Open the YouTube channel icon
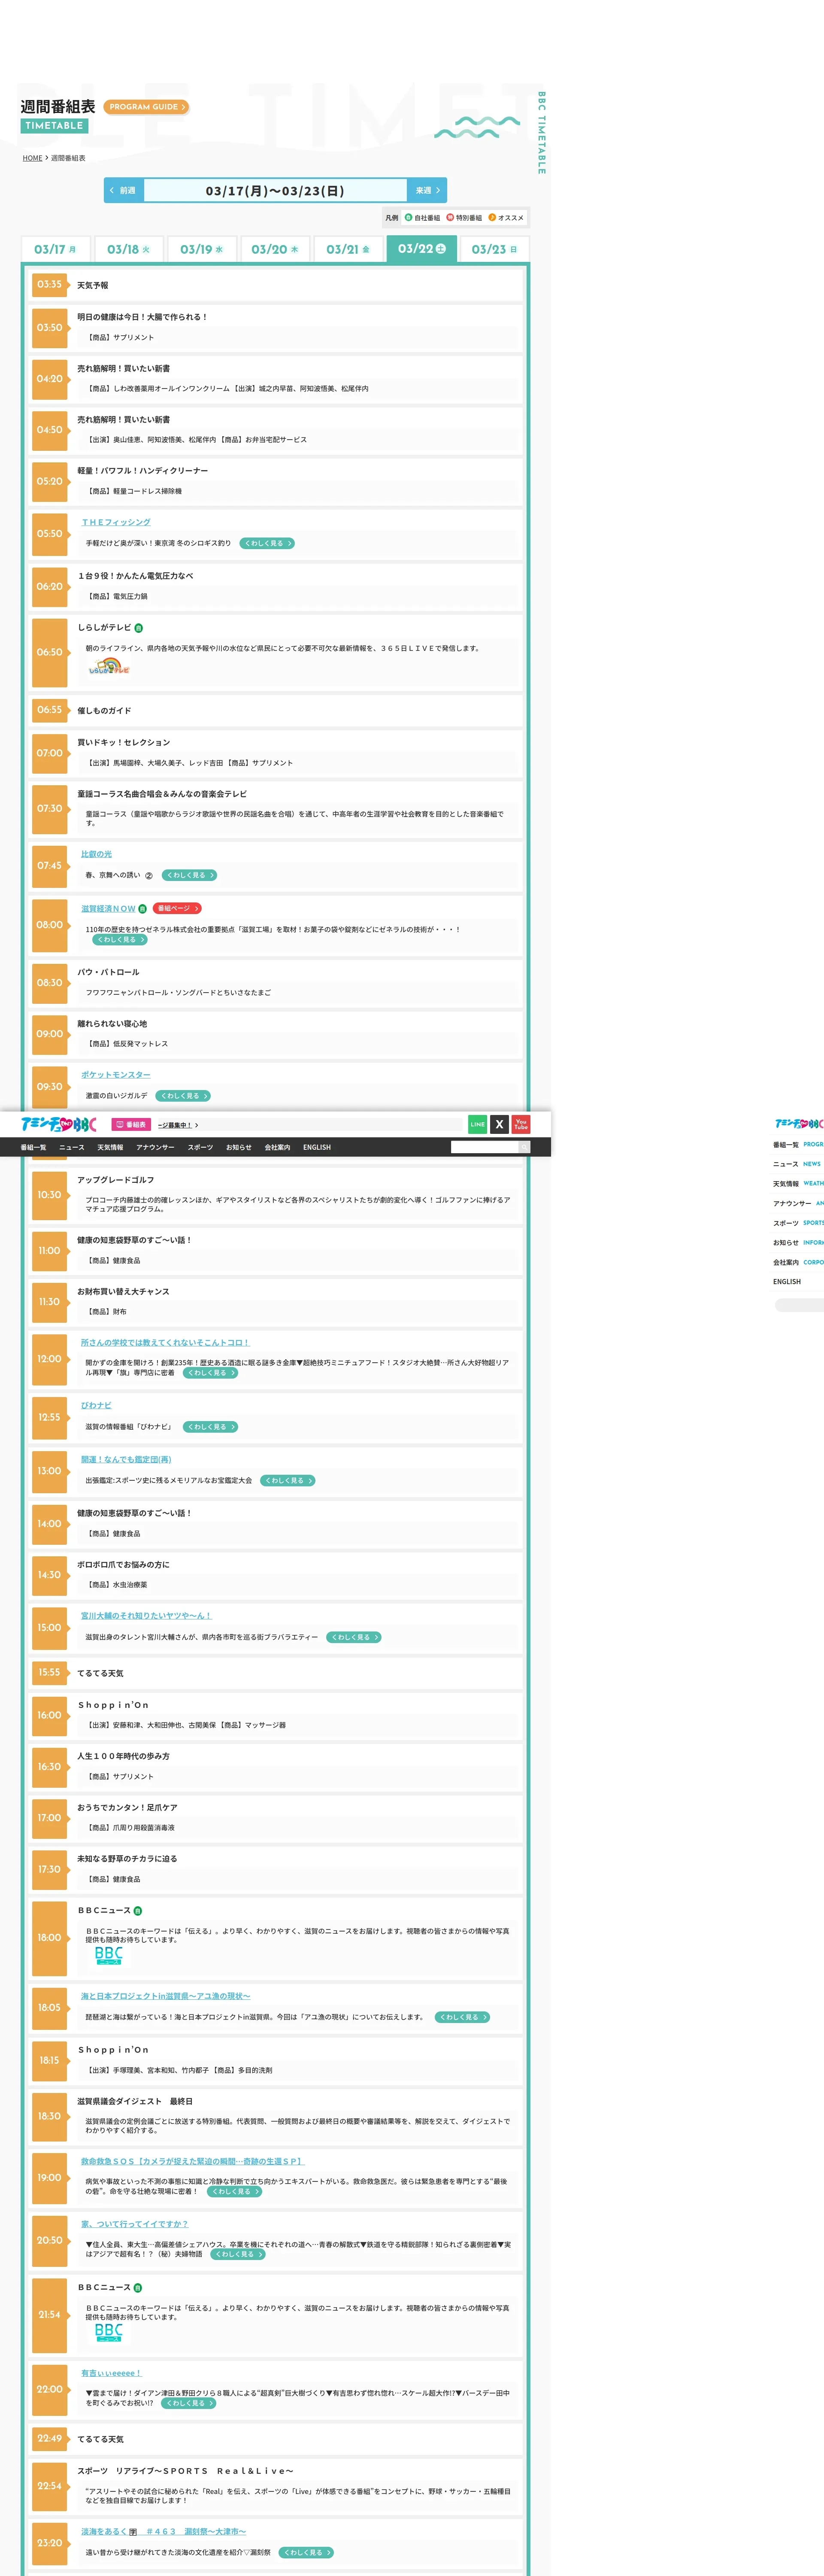This screenshot has width=824, height=2576. pyautogui.click(x=521, y=1124)
